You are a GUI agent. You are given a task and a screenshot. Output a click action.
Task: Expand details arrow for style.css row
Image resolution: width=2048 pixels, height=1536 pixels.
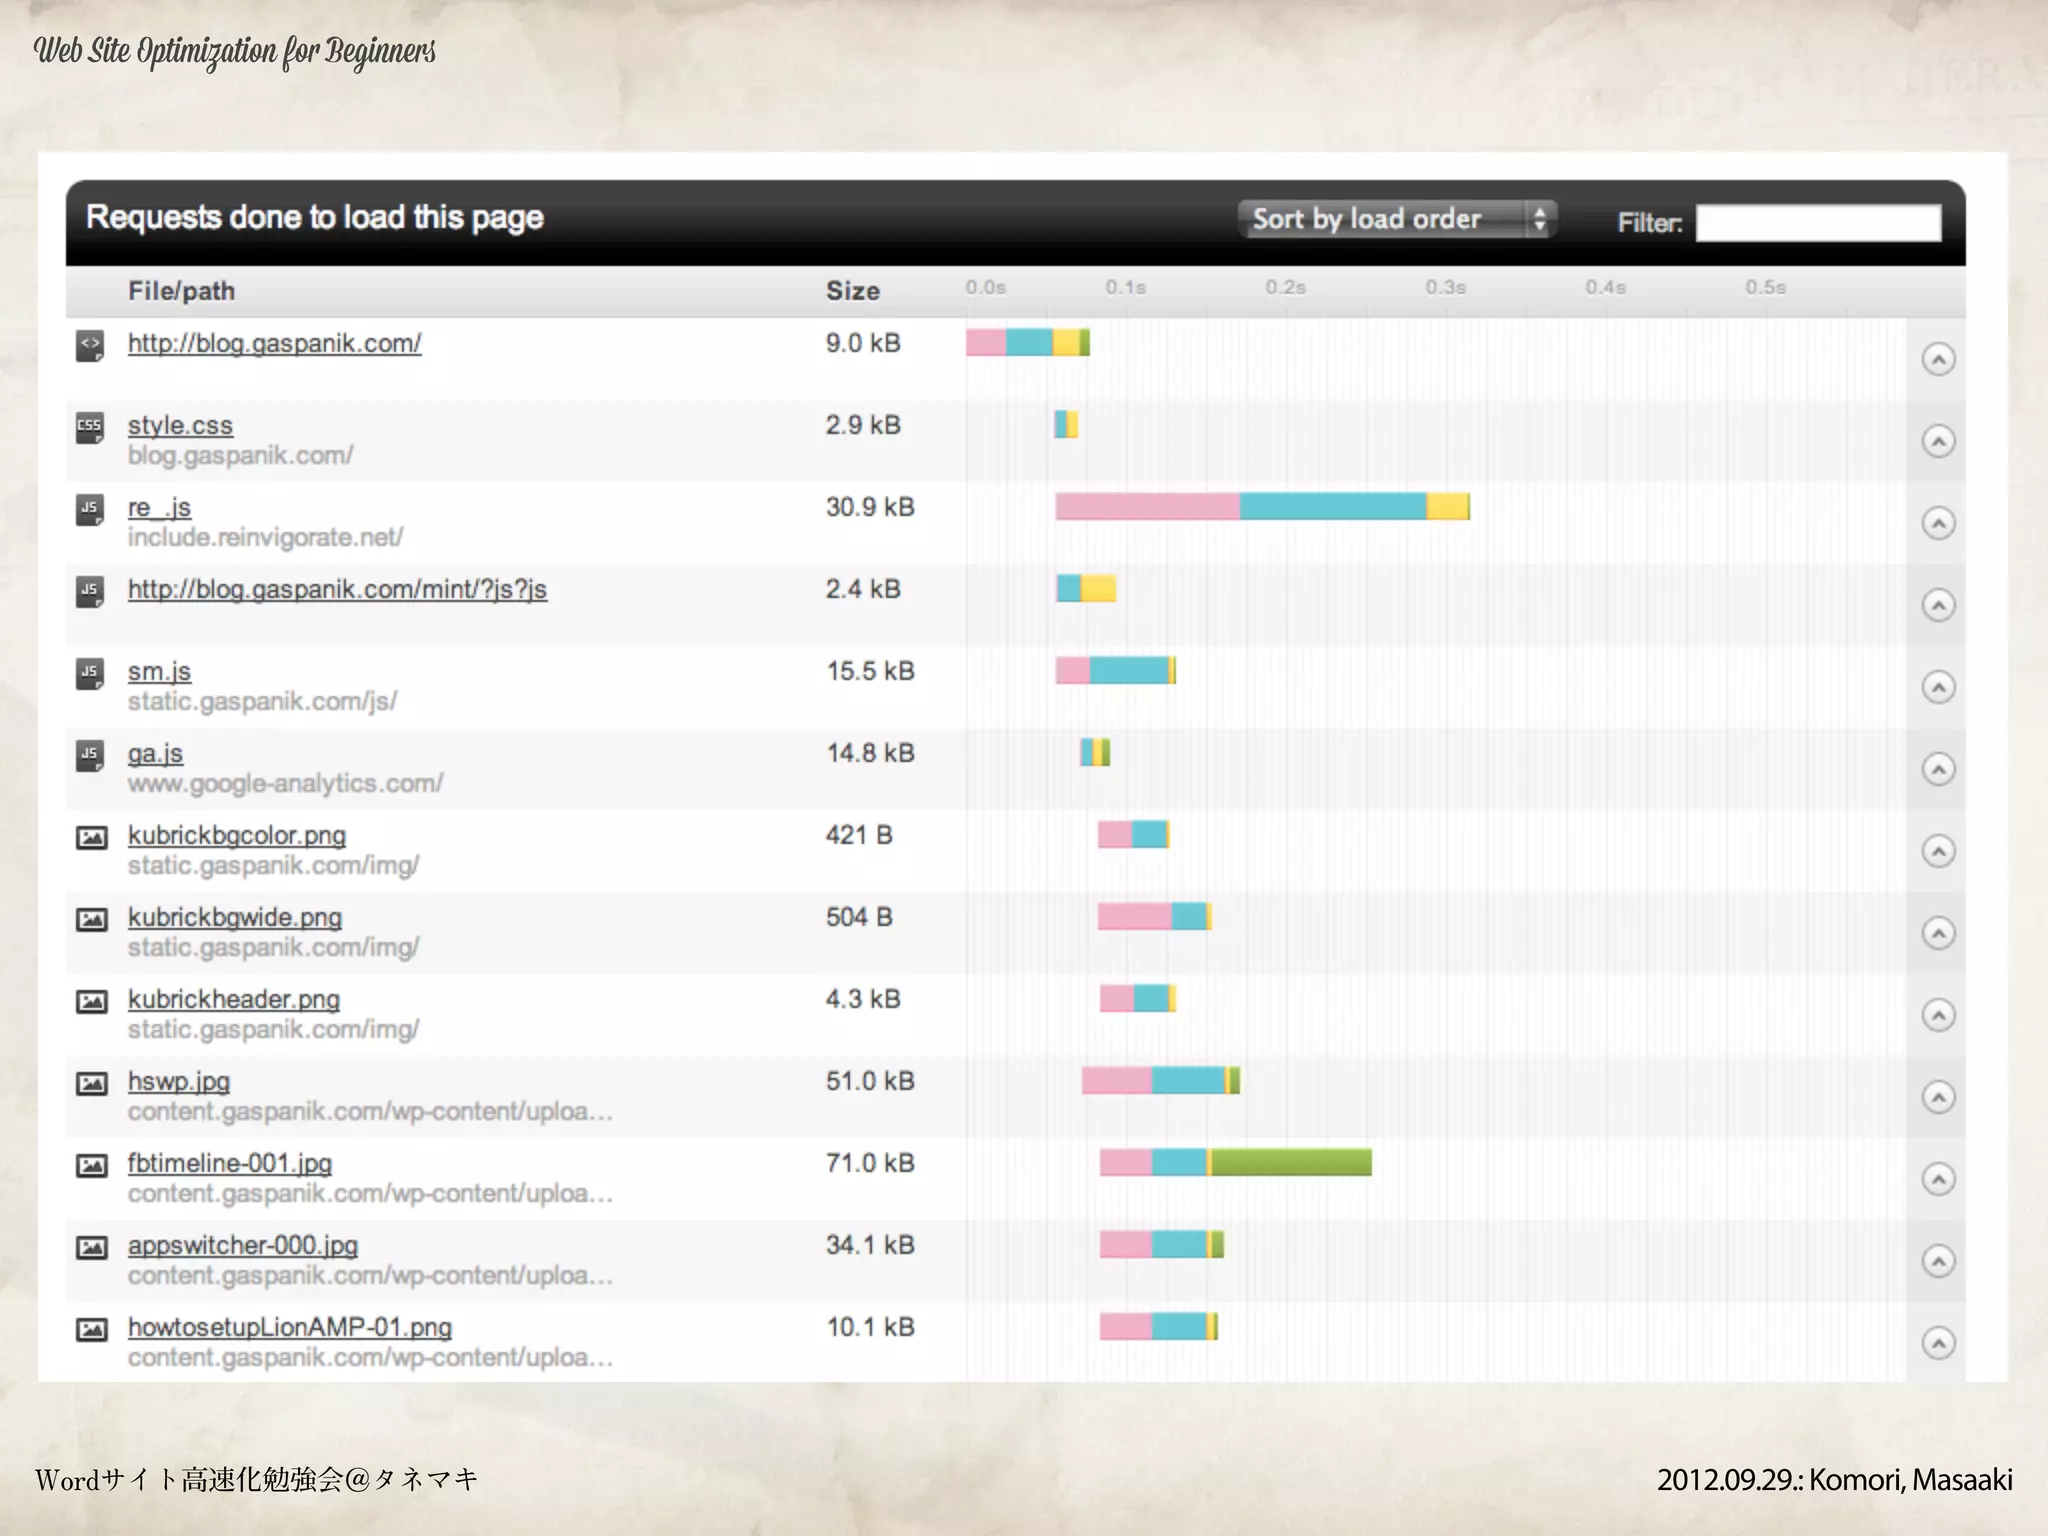pyautogui.click(x=1938, y=441)
